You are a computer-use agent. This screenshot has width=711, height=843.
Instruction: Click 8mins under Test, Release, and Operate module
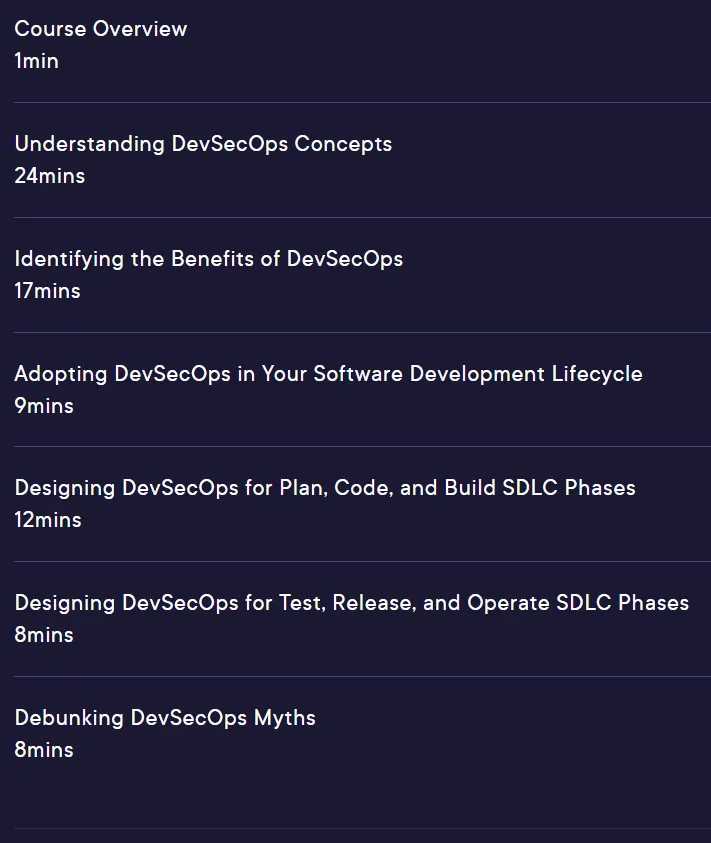point(44,635)
